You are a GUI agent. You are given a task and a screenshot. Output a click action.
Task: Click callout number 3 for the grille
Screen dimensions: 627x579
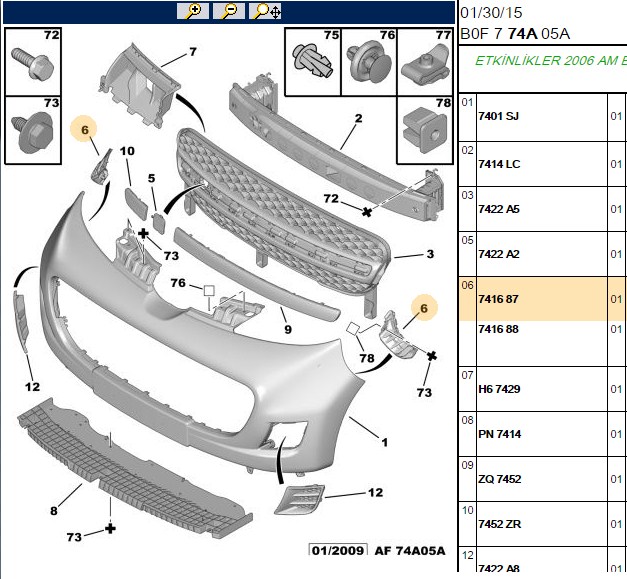430,254
